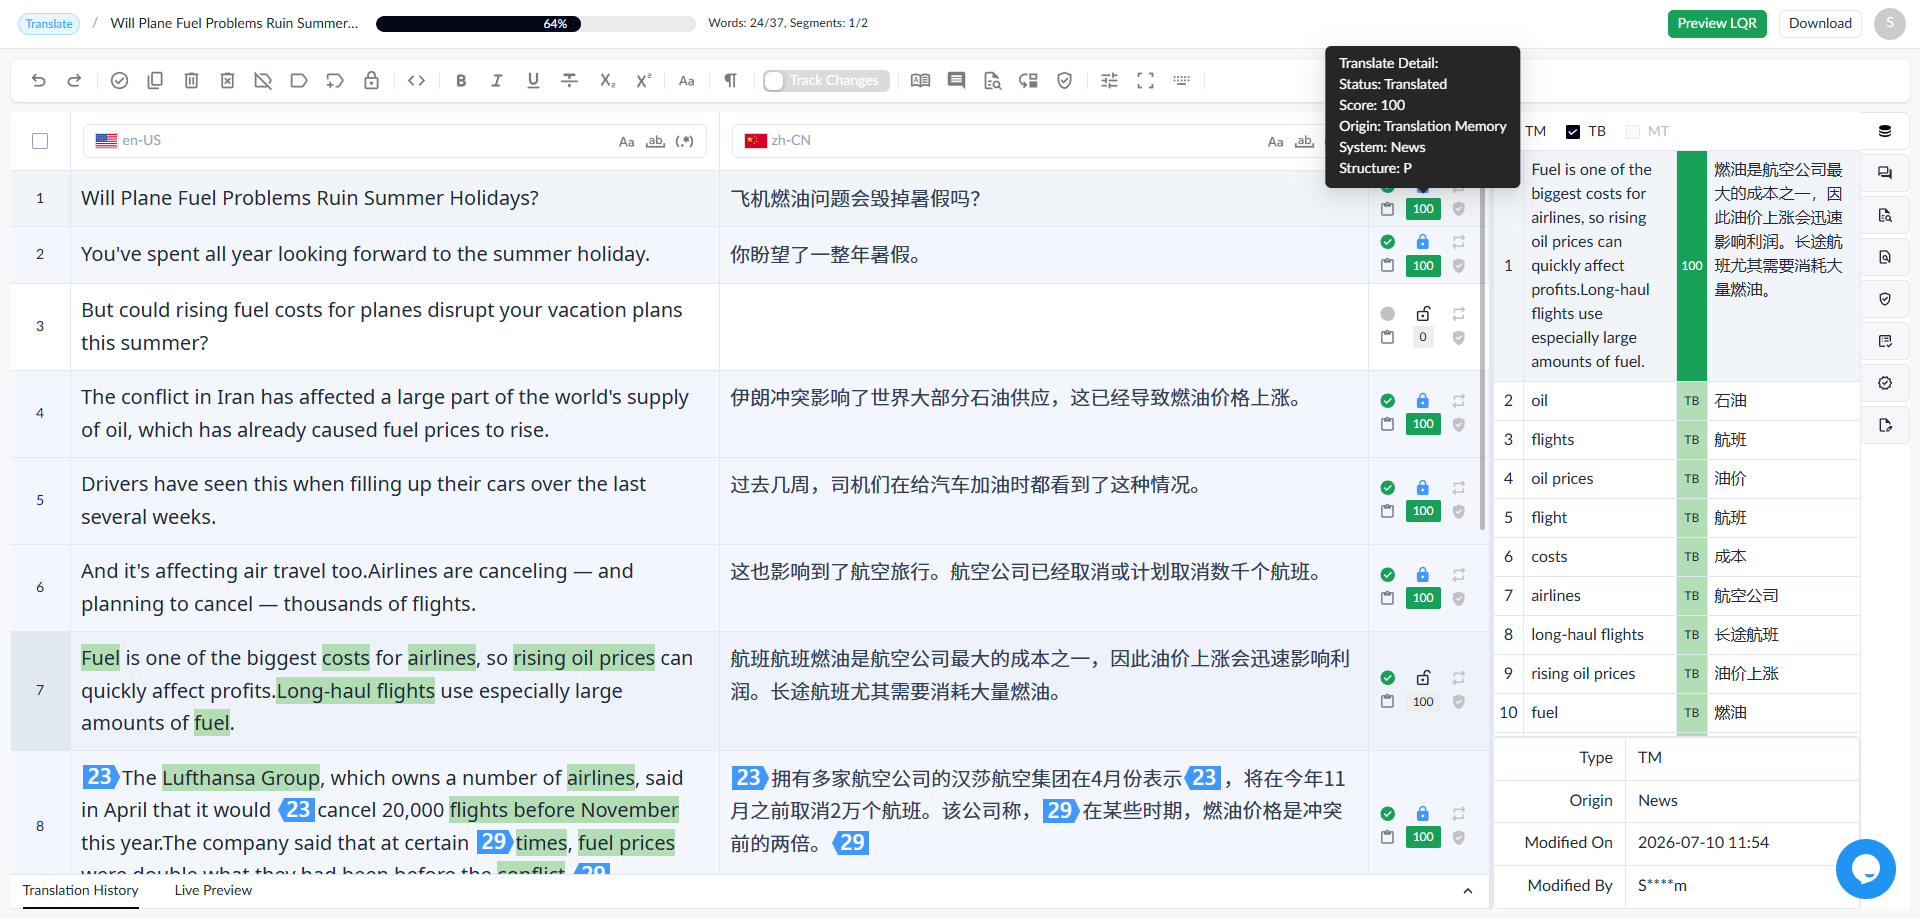Apply italic formatting
The height and width of the screenshot is (919, 1920).
[x=497, y=81]
